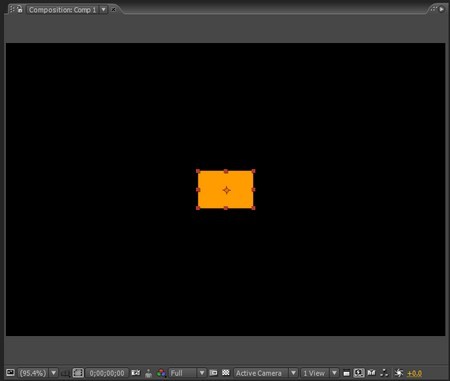Click the current time 0;00;00;00
The width and height of the screenshot is (450, 381).
pyautogui.click(x=107, y=373)
